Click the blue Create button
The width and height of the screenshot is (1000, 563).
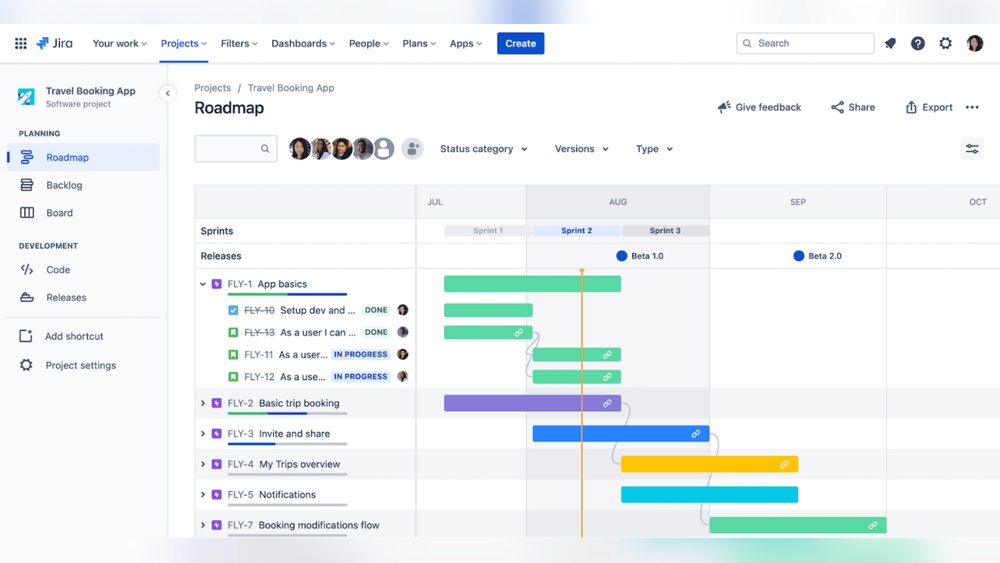pos(520,43)
